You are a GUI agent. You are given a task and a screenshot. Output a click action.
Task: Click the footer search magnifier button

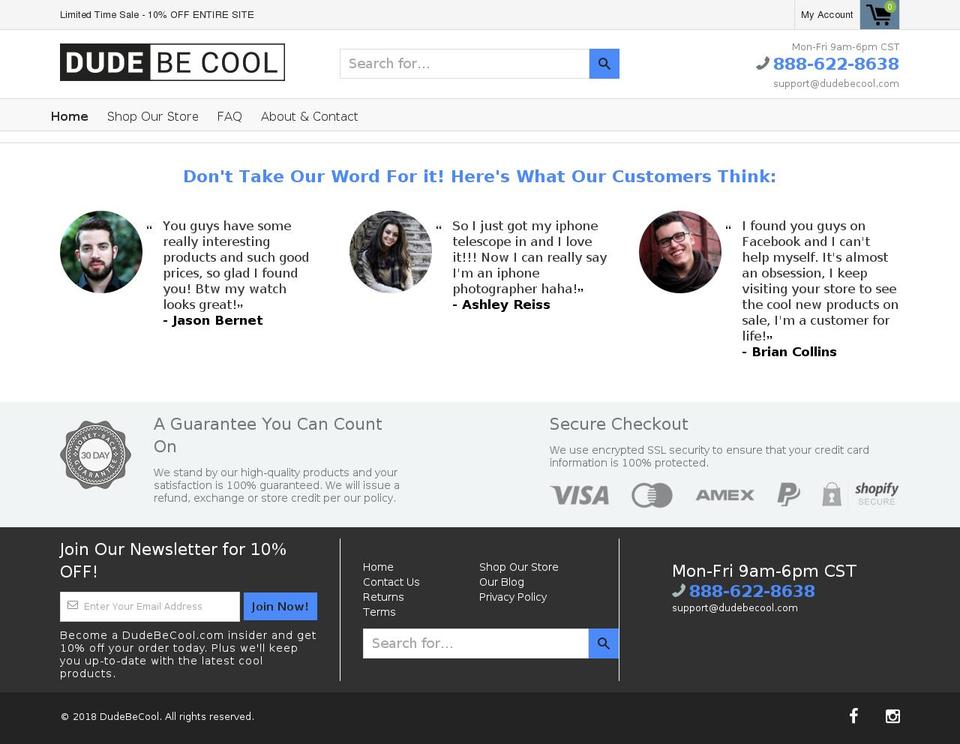coord(603,643)
